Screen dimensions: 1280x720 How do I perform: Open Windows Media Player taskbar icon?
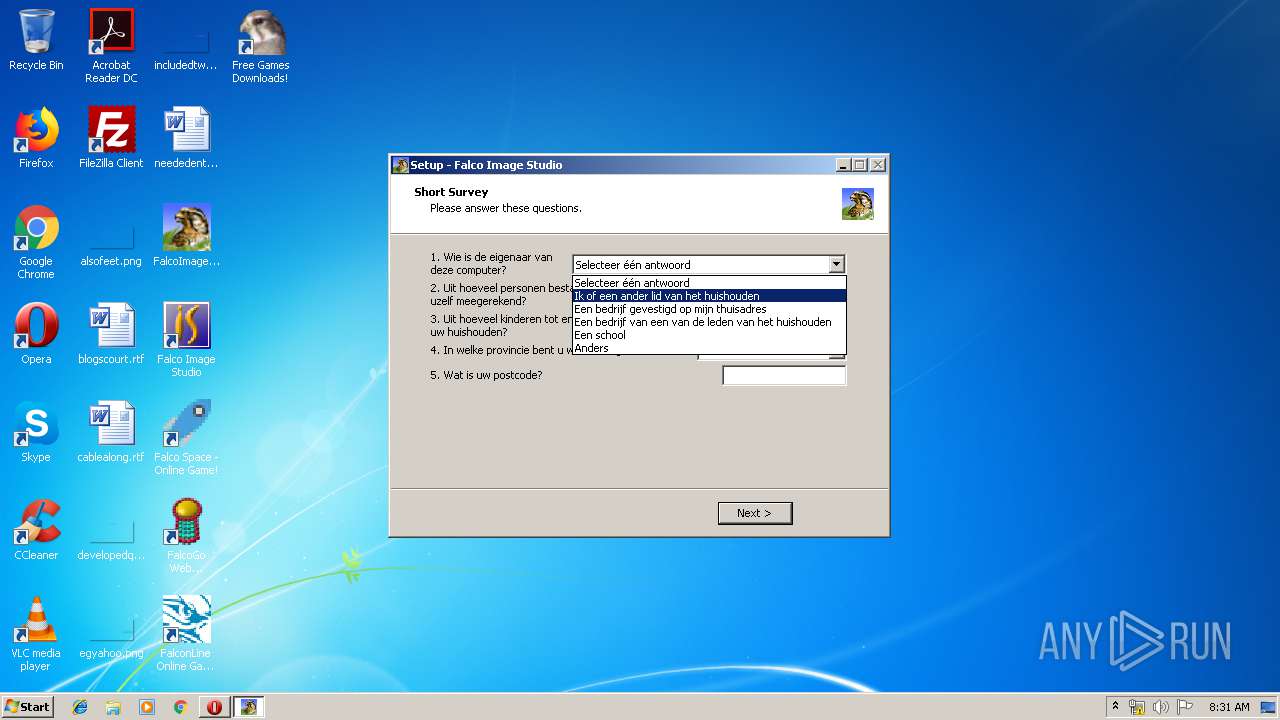click(147, 707)
